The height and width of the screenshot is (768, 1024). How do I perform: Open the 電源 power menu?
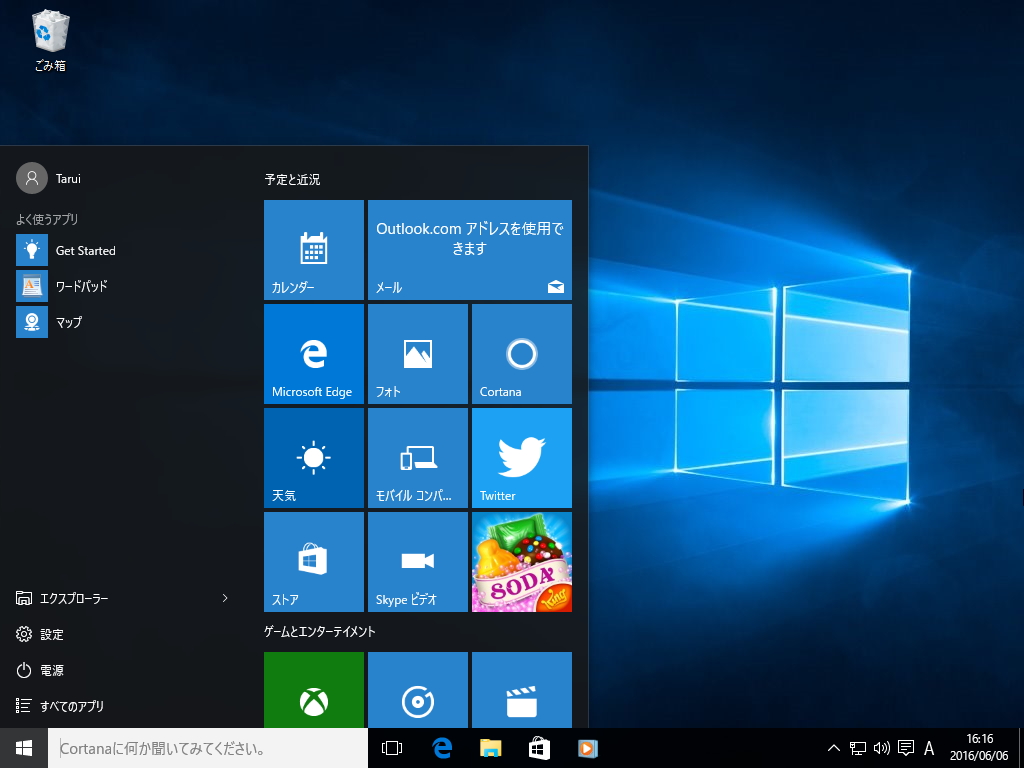51,670
